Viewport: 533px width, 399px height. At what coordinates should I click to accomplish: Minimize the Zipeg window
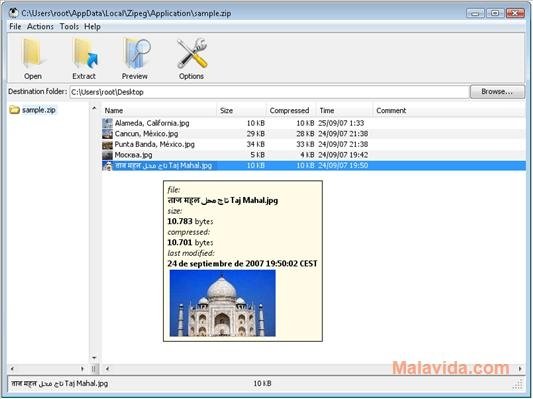tap(475, 13)
